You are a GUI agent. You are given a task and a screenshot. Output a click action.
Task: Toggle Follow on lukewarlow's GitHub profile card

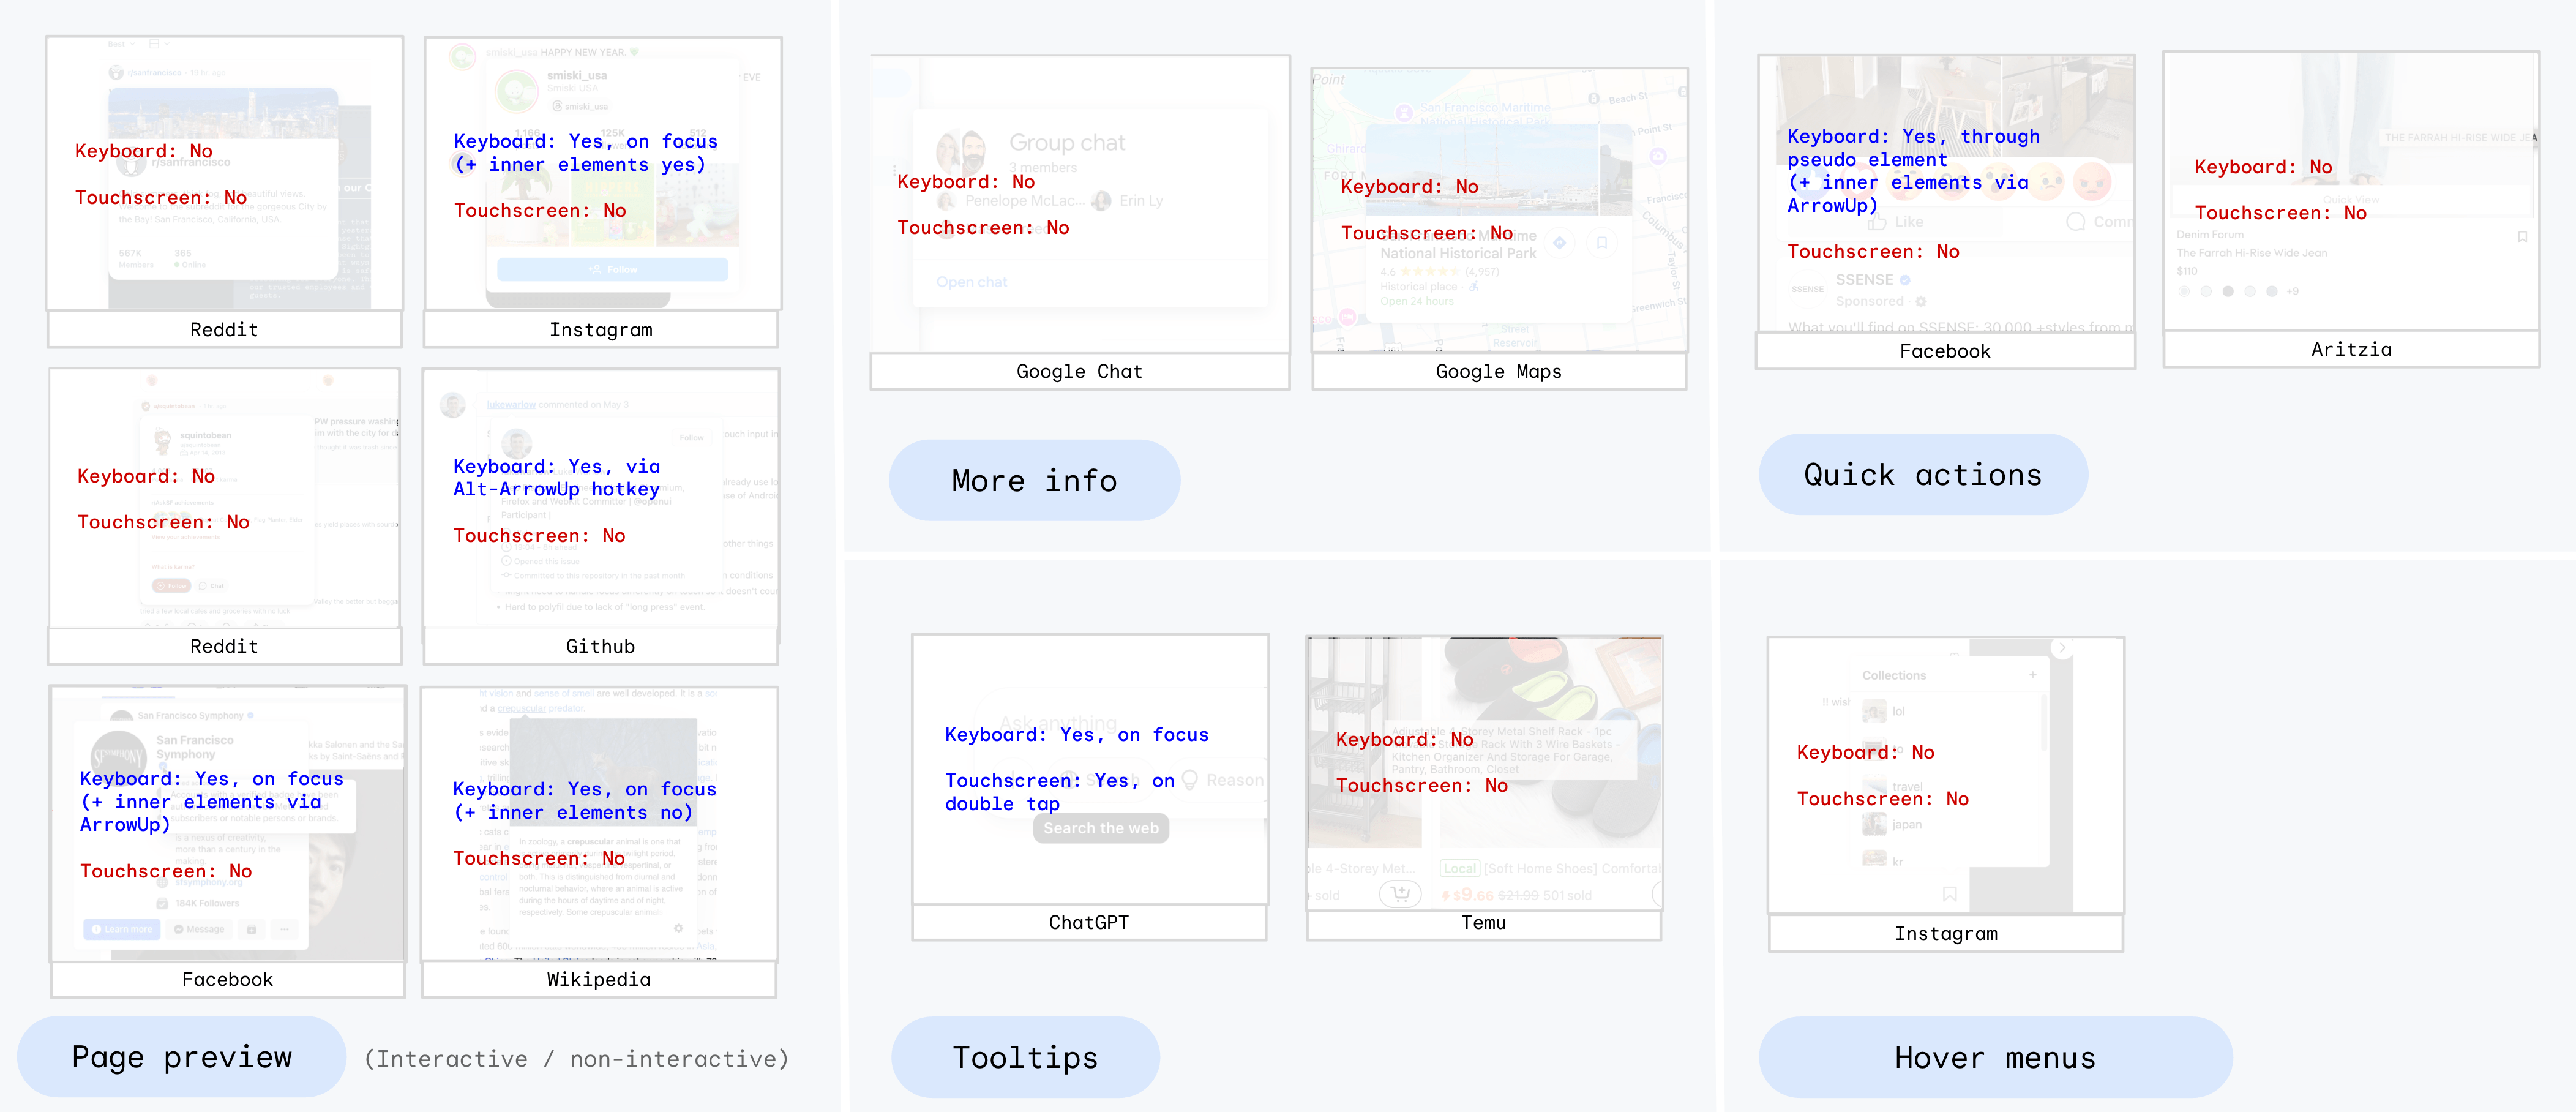pos(692,437)
